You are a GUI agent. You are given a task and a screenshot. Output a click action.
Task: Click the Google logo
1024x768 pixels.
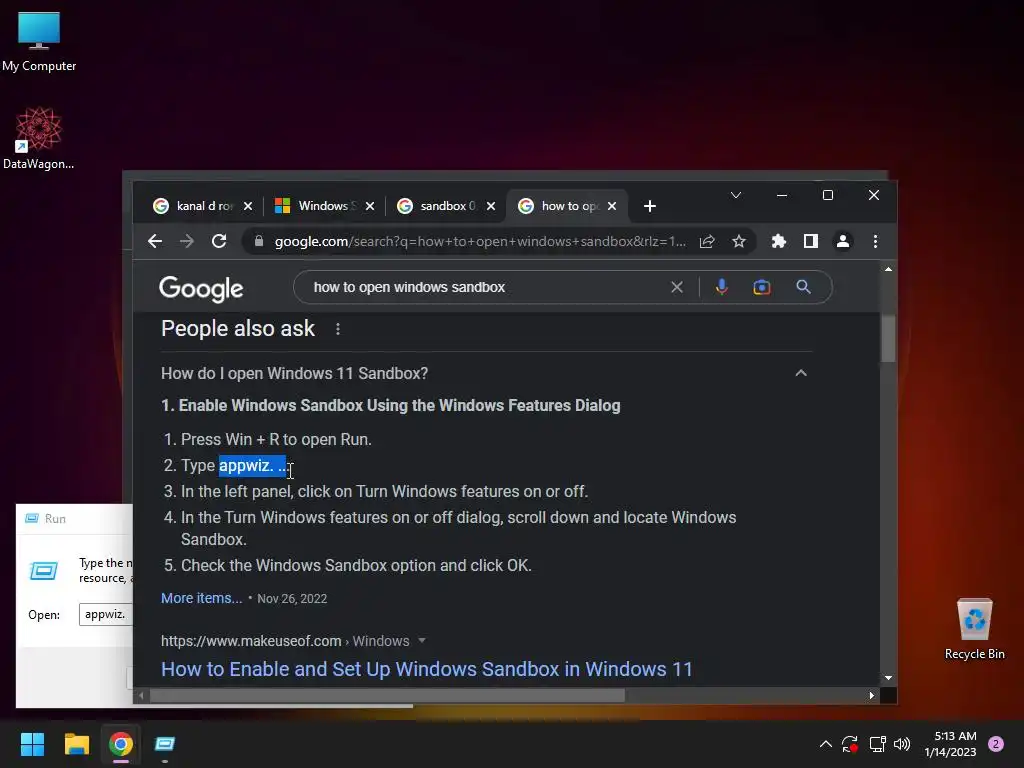point(201,289)
